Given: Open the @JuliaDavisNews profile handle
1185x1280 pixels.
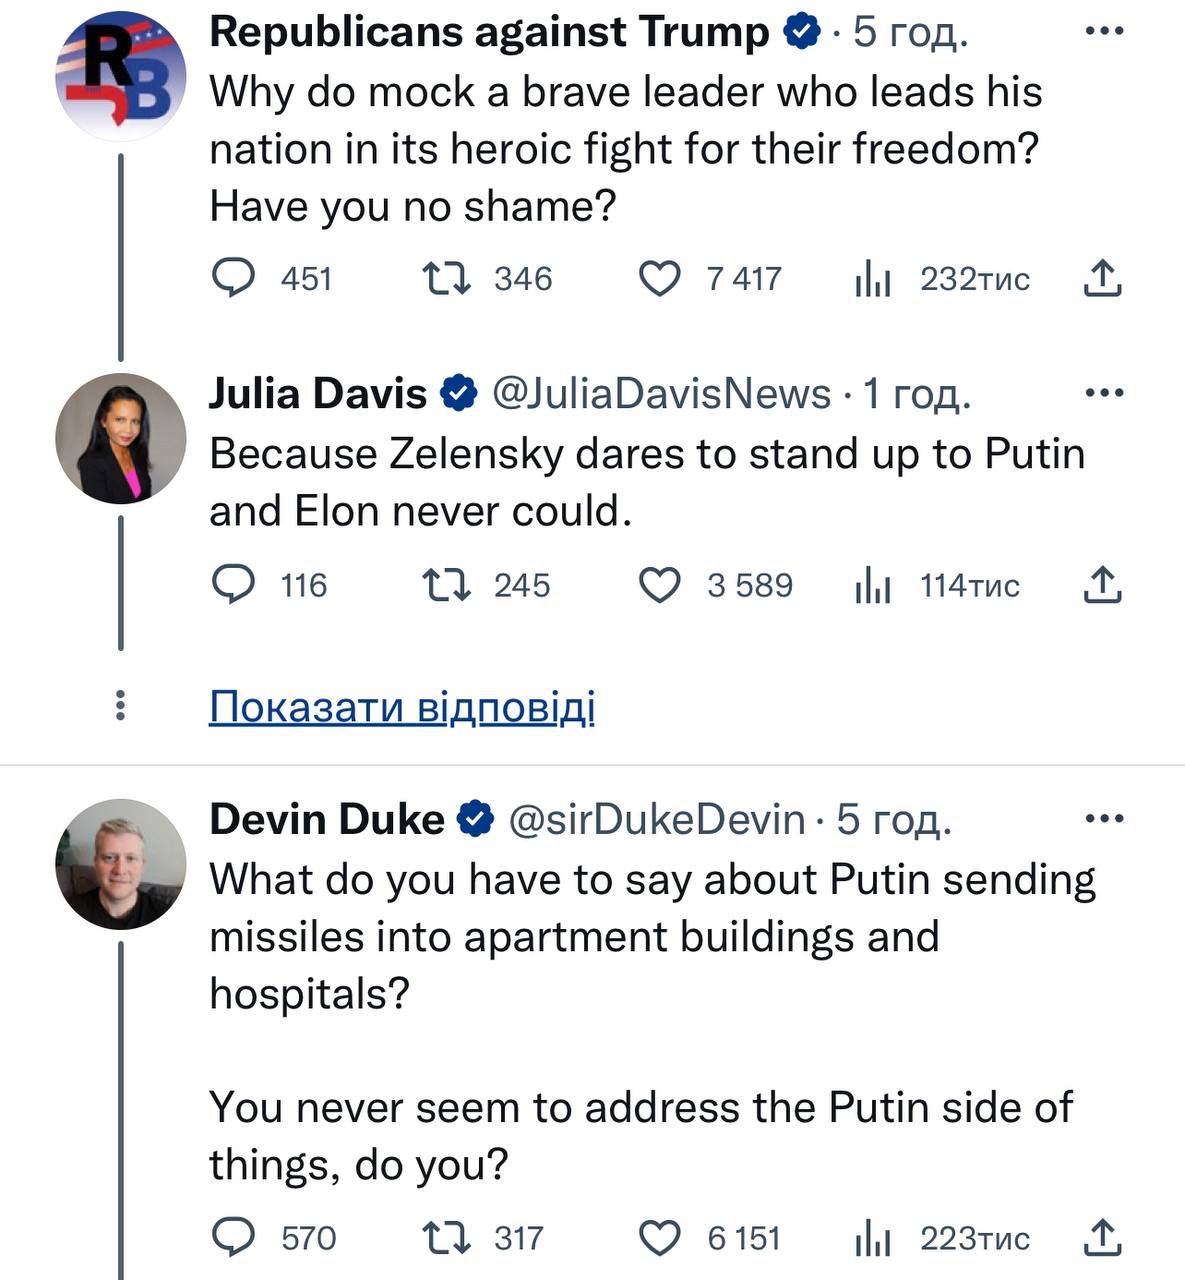Looking at the screenshot, I should [x=661, y=393].
